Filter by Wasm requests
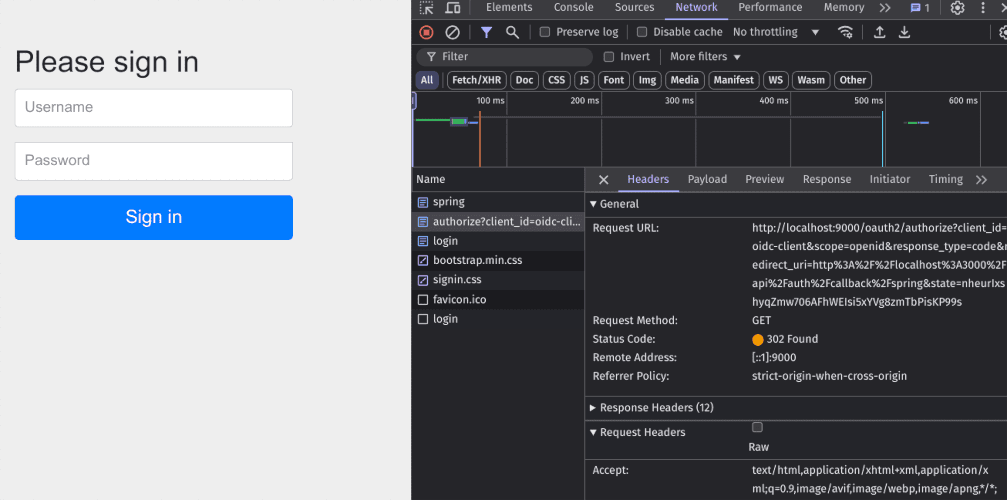Viewport: 1007px width, 500px height. (x=811, y=80)
